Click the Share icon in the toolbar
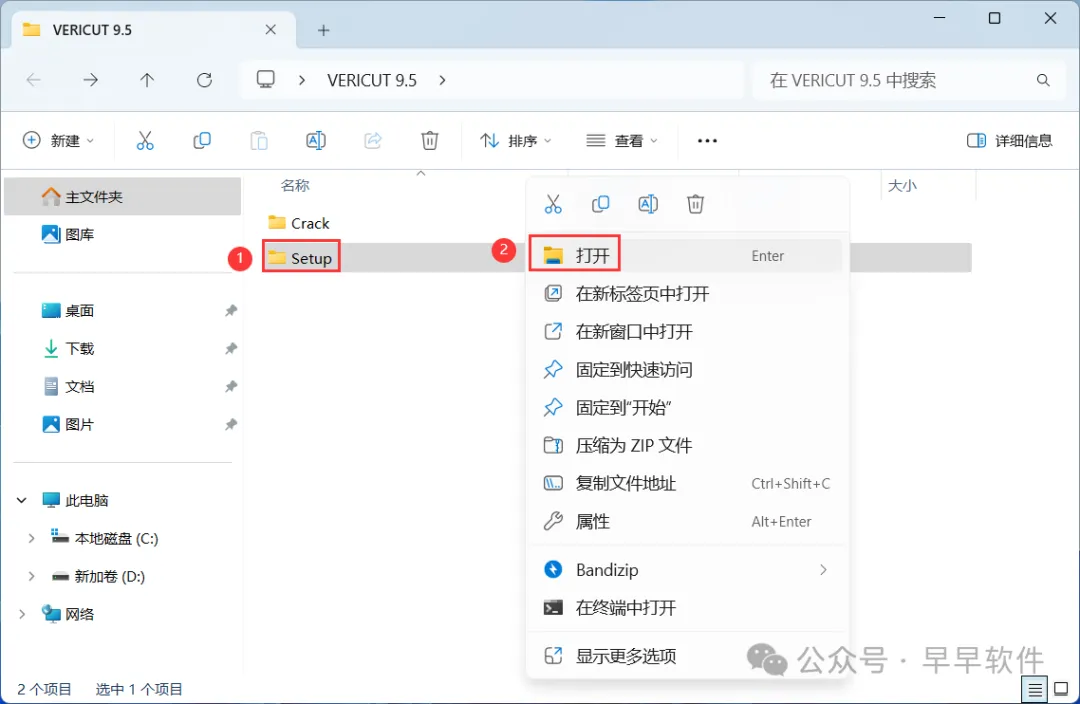The height and width of the screenshot is (704, 1080). [x=373, y=141]
